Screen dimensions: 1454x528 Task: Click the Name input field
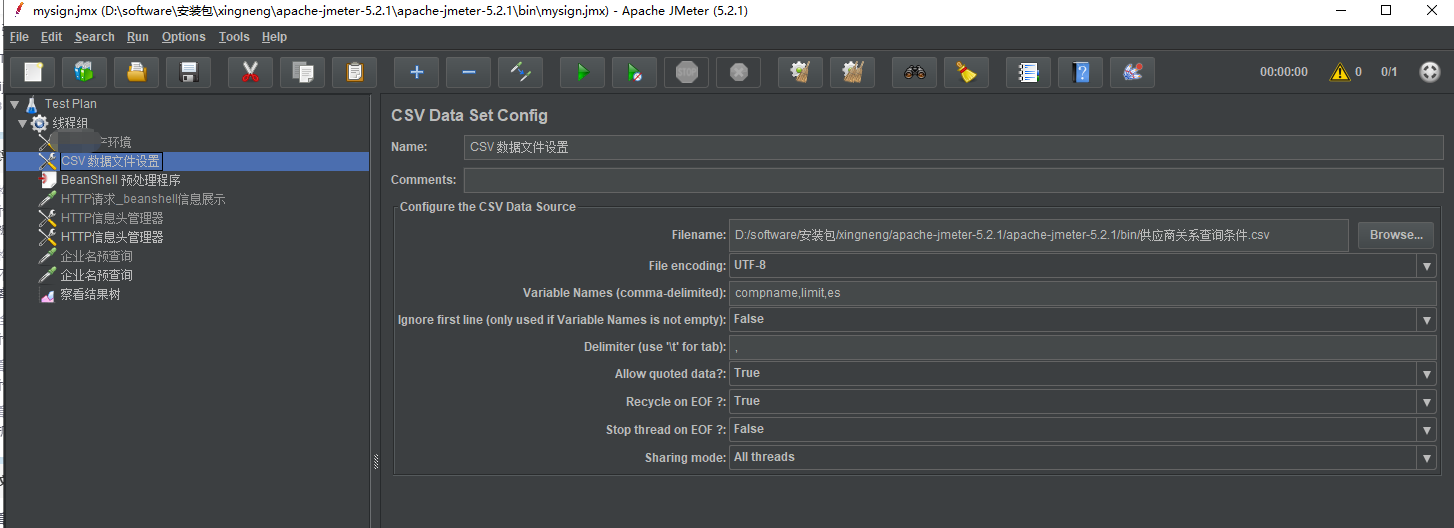954,147
